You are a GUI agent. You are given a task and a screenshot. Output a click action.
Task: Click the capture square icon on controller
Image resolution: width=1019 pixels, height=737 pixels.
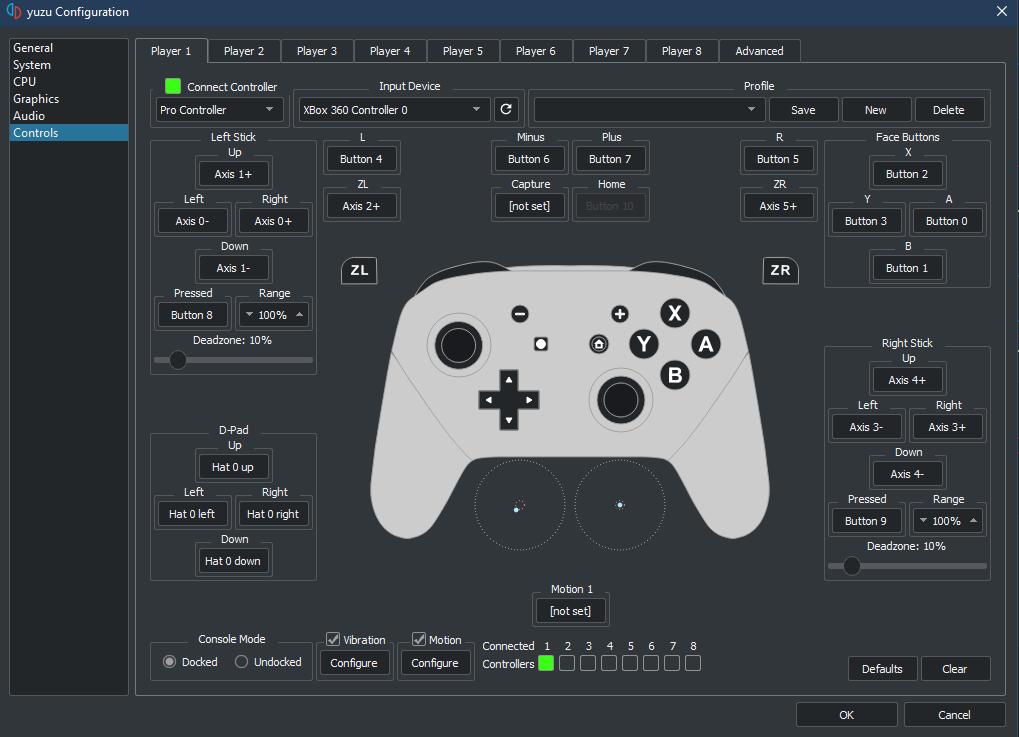click(541, 344)
